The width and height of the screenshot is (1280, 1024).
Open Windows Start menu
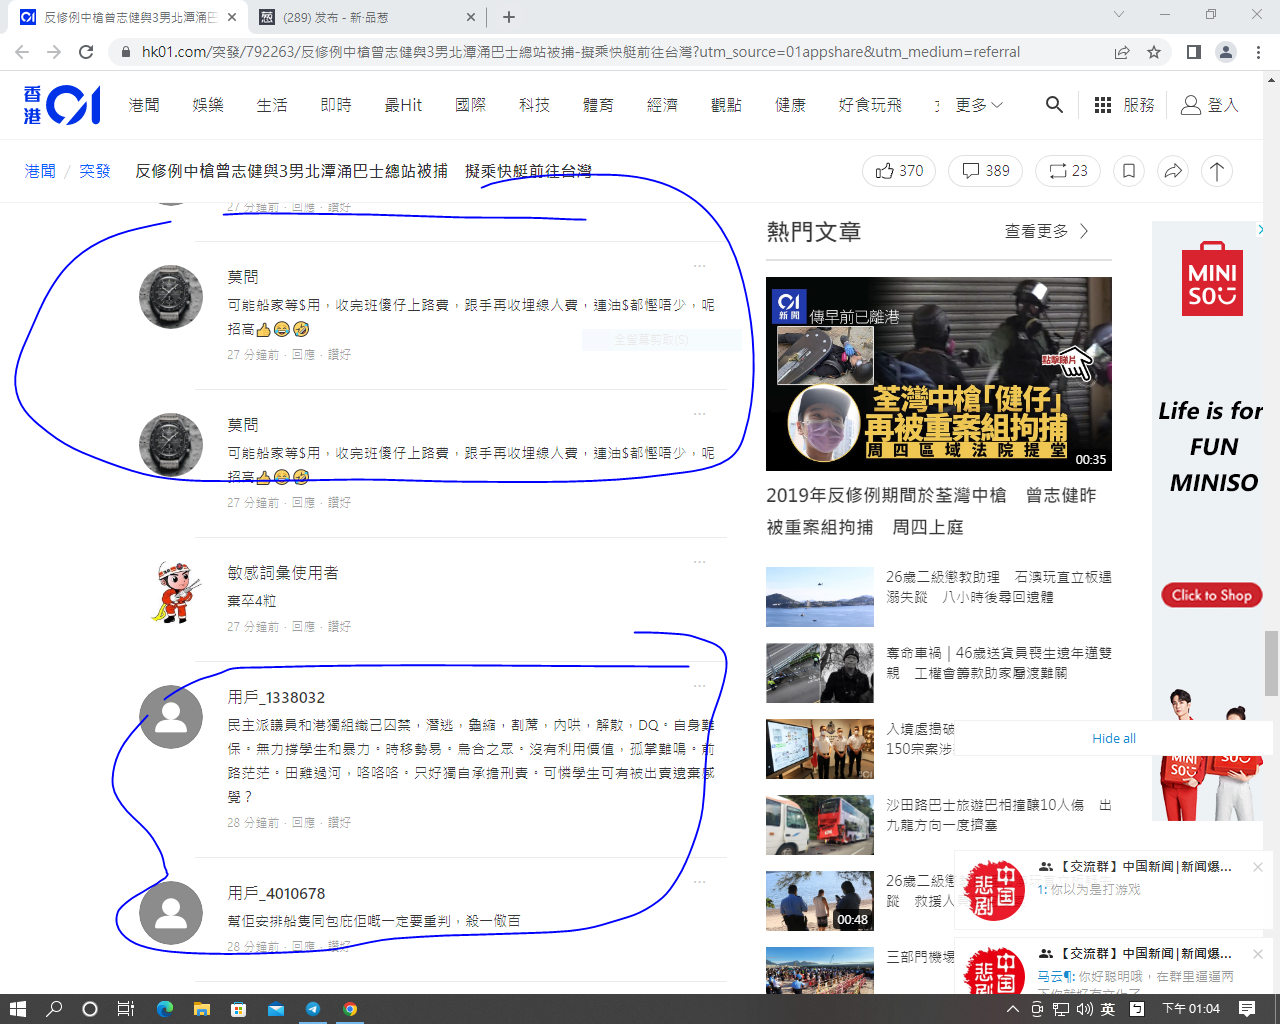[17, 1009]
